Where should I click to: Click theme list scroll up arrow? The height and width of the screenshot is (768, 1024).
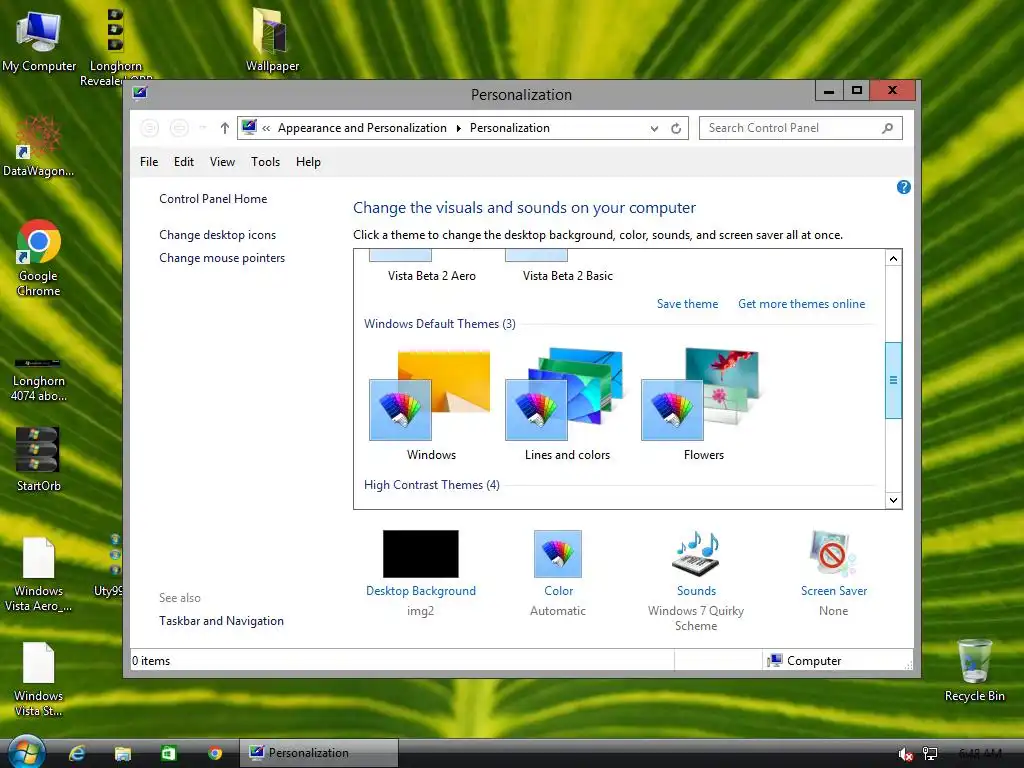click(893, 259)
